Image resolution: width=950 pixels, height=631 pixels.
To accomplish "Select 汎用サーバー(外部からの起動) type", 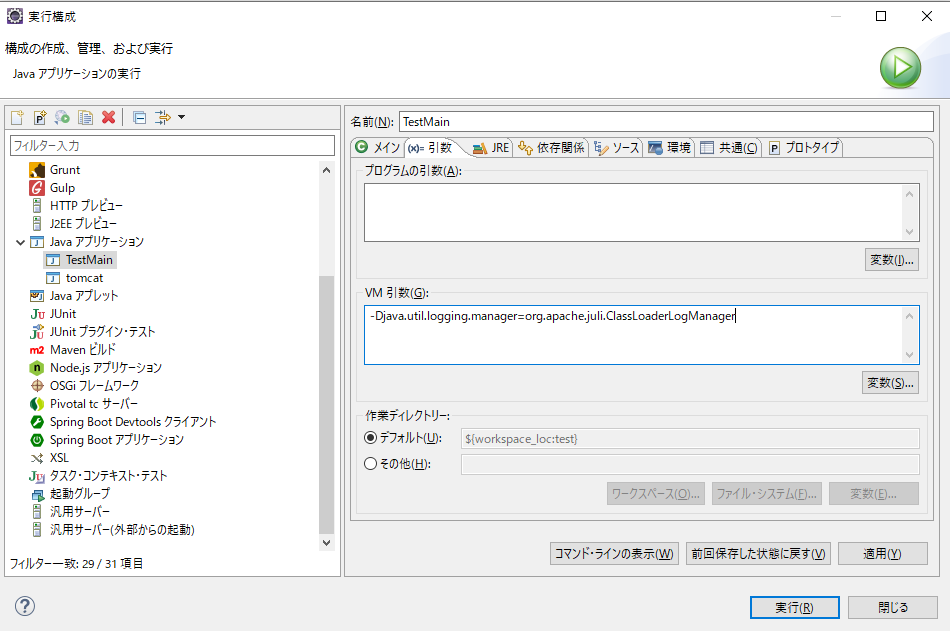I will [x=122, y=530].
